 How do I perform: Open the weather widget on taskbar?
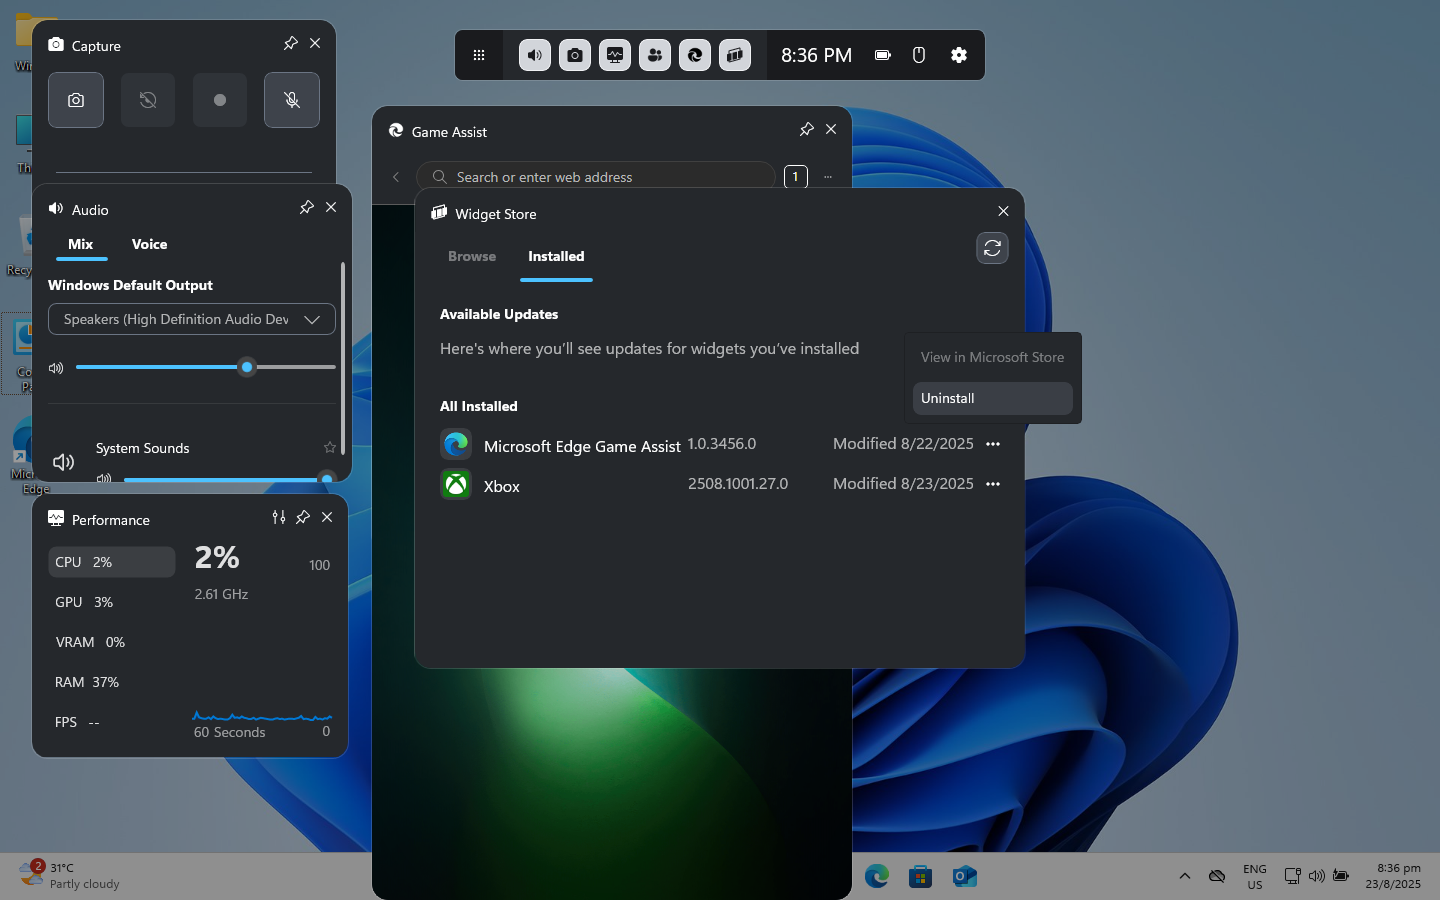tap(70, 875)
